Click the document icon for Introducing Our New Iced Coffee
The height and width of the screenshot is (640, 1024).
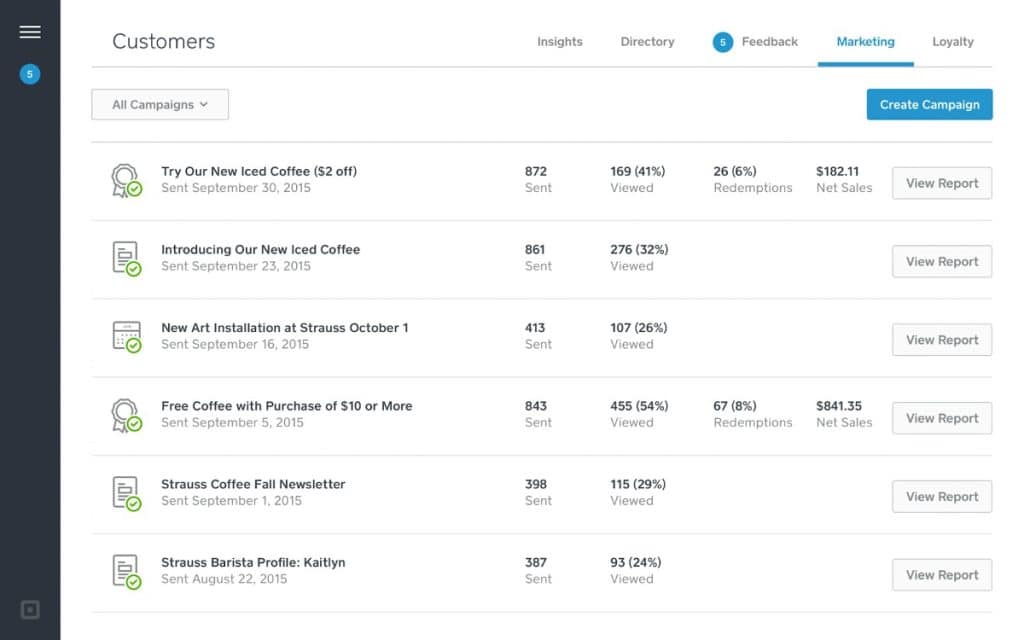pos(125,258)
